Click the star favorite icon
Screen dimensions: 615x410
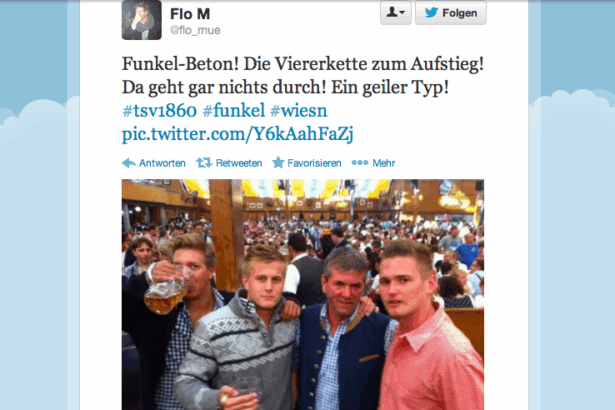click(278, 162)
